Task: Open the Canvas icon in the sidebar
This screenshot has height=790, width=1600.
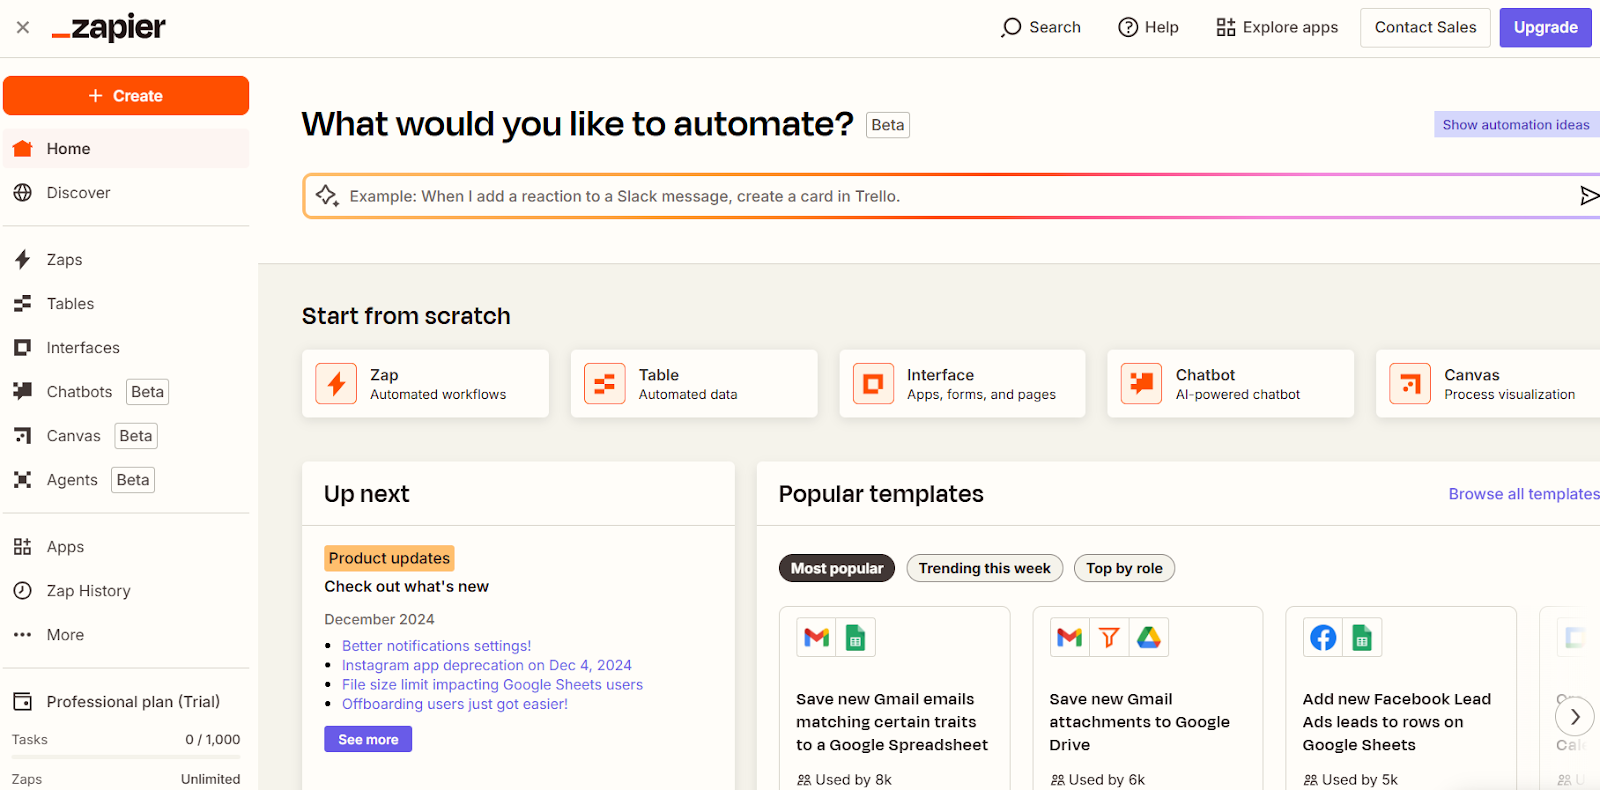Action: click(x=23, y=436)
